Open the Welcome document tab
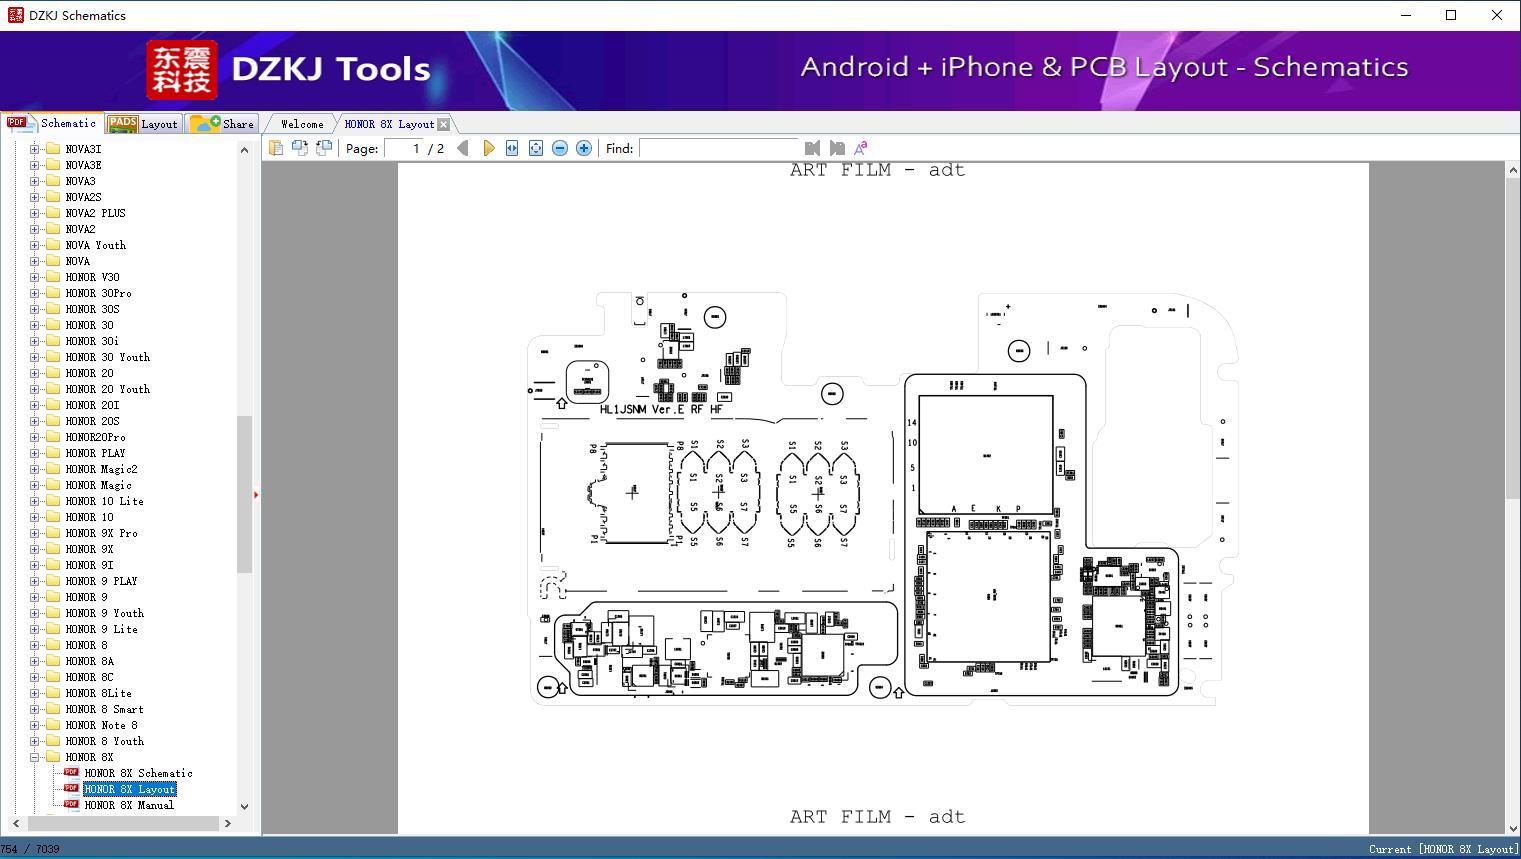 (x=301, y=124)
